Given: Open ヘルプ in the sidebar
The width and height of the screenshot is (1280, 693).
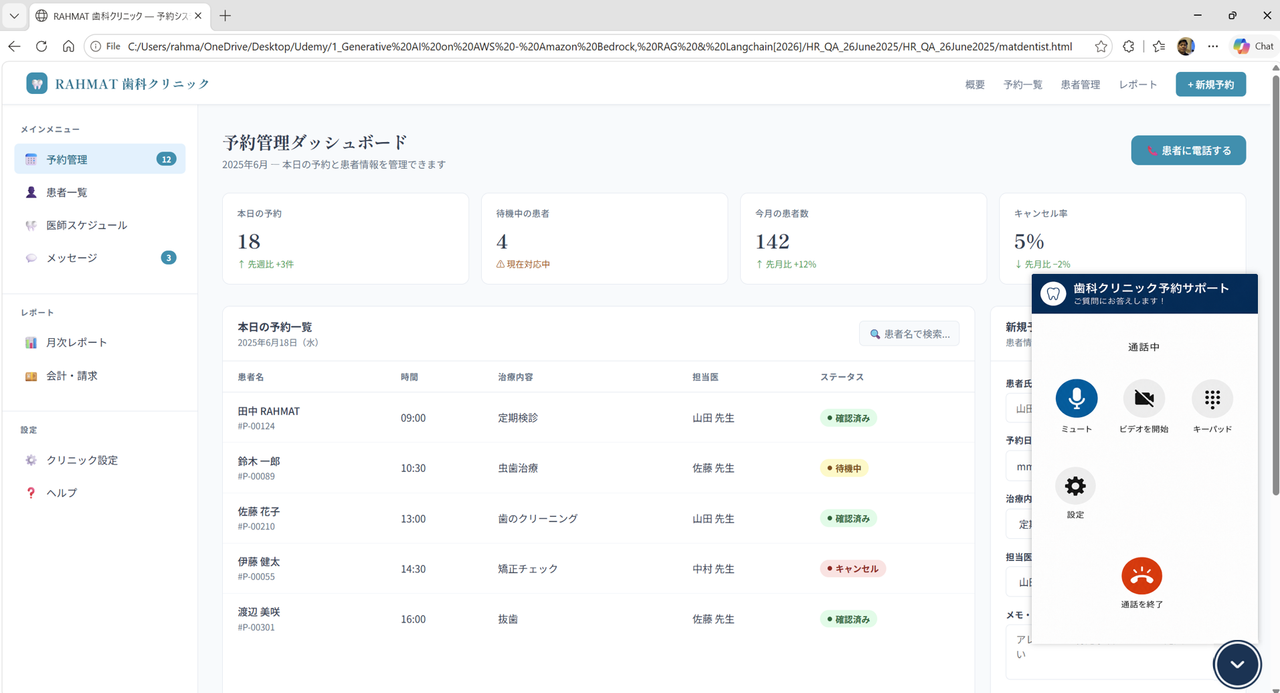Looking at the screenshot, I should 100,493.
